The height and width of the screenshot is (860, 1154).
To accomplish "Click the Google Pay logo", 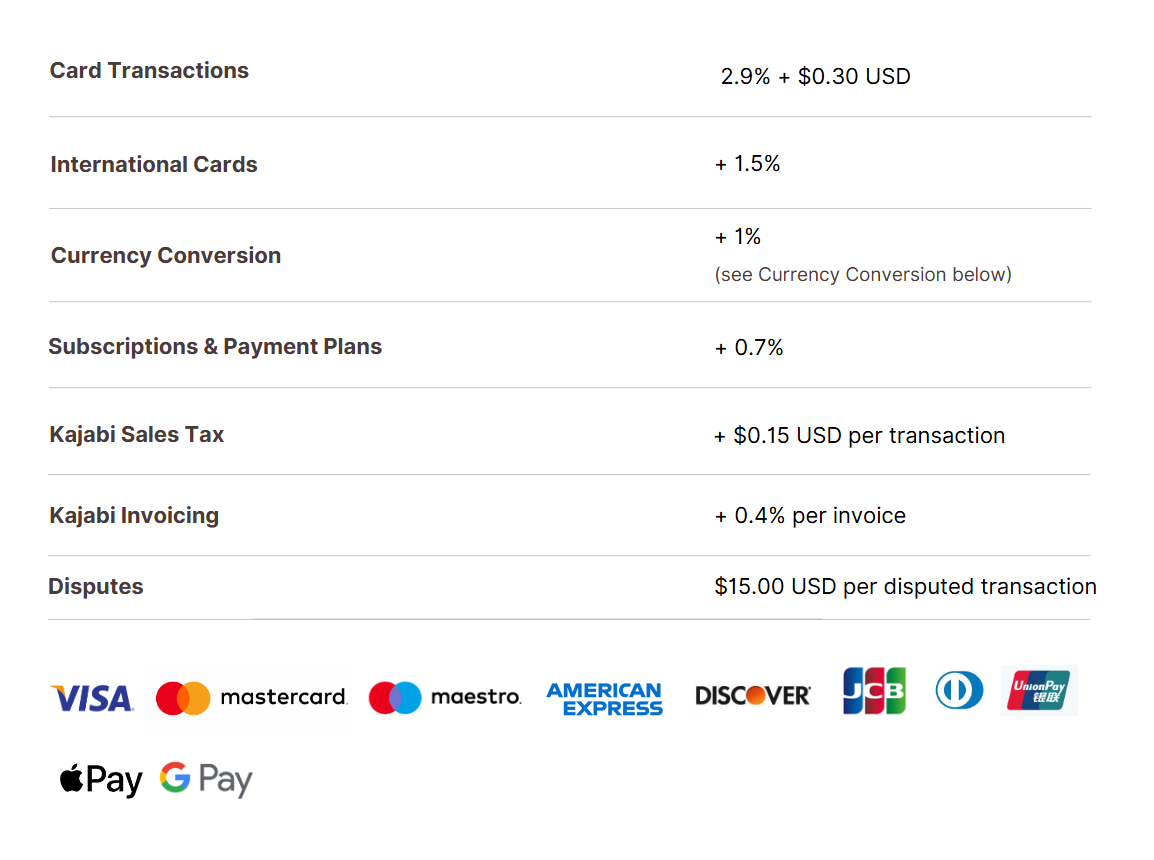I will tap(206, 779).
